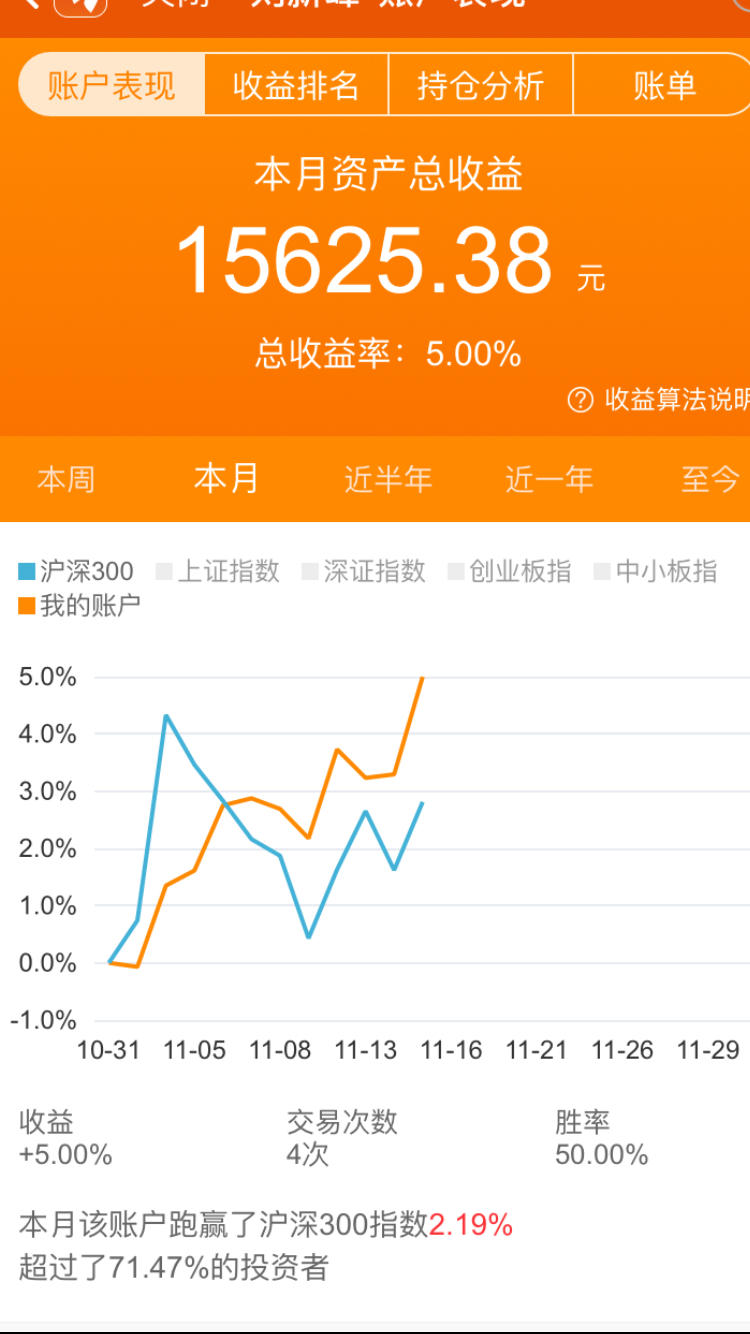Open the question mark help icon
The height and width of the screenshot is (1334, 750).
click(x=580, y=400)
